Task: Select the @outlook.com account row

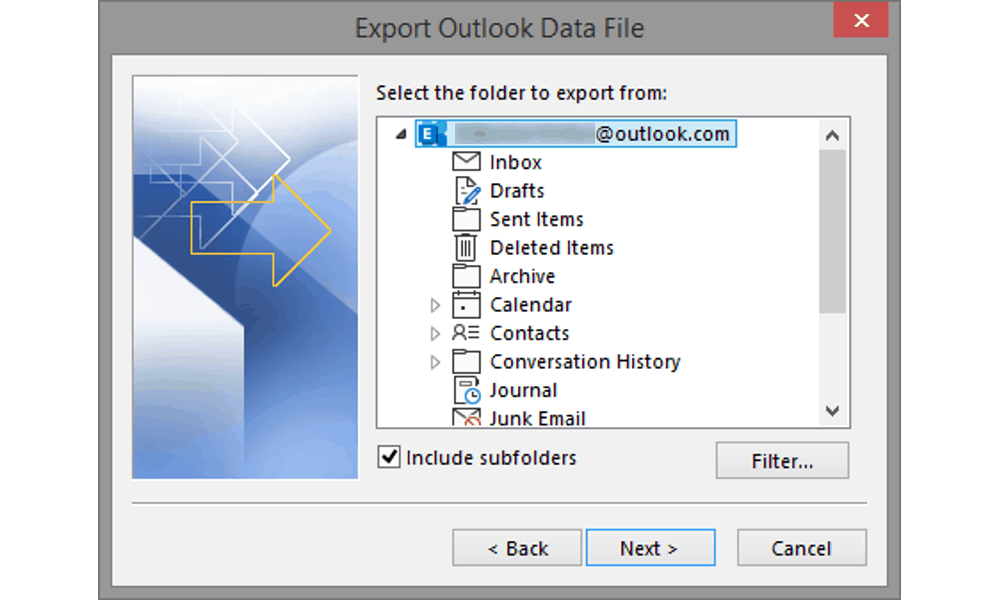Action: [x=576, y=134]
